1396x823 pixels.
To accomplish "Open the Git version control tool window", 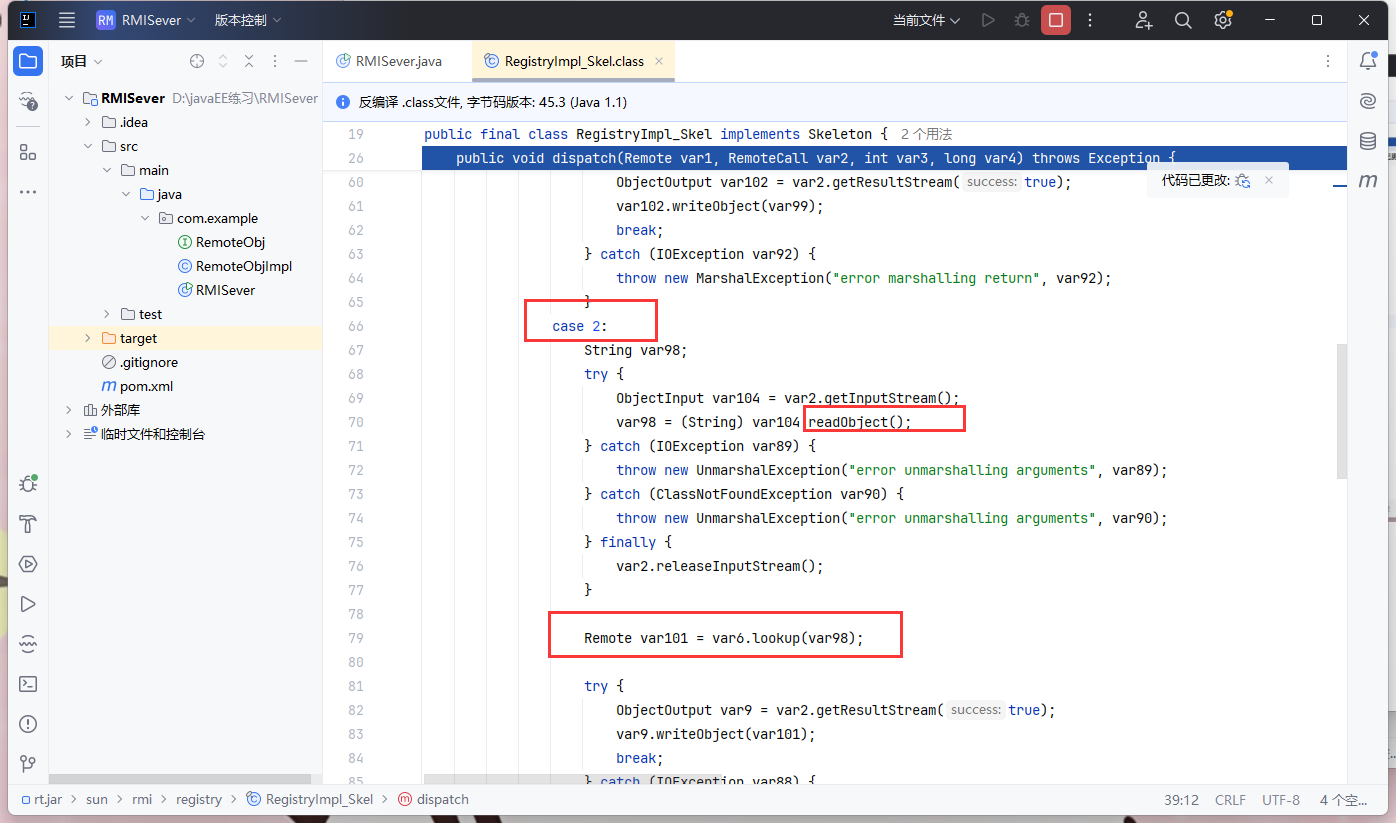I will tap(28, 764).
